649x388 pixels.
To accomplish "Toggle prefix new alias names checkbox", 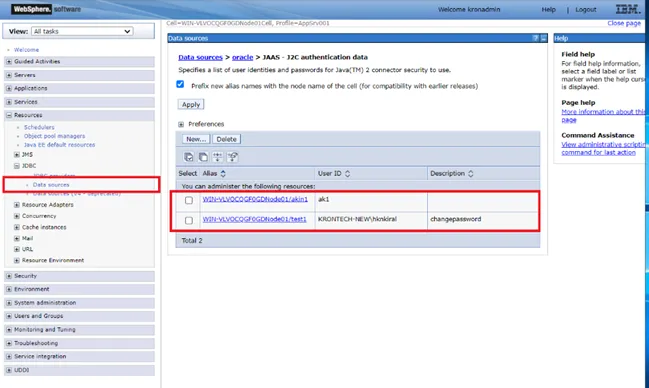I will click(180, 84).
